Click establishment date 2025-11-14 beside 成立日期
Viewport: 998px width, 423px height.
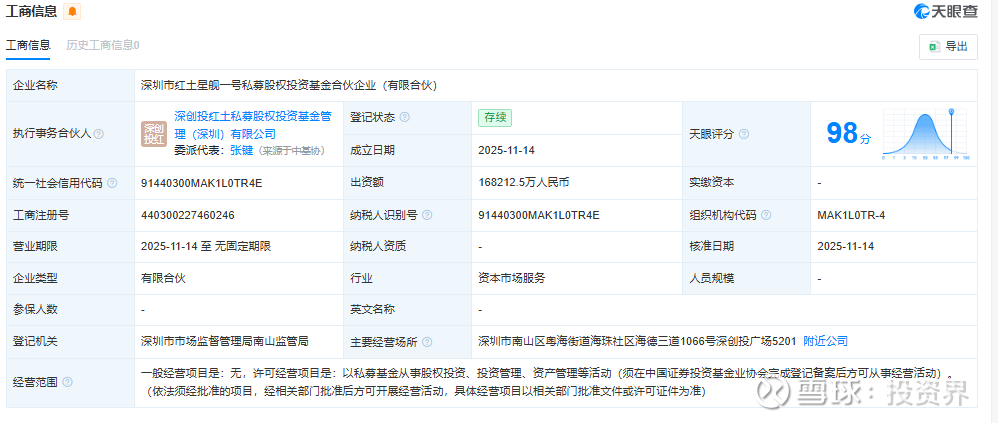click(507, 151)
